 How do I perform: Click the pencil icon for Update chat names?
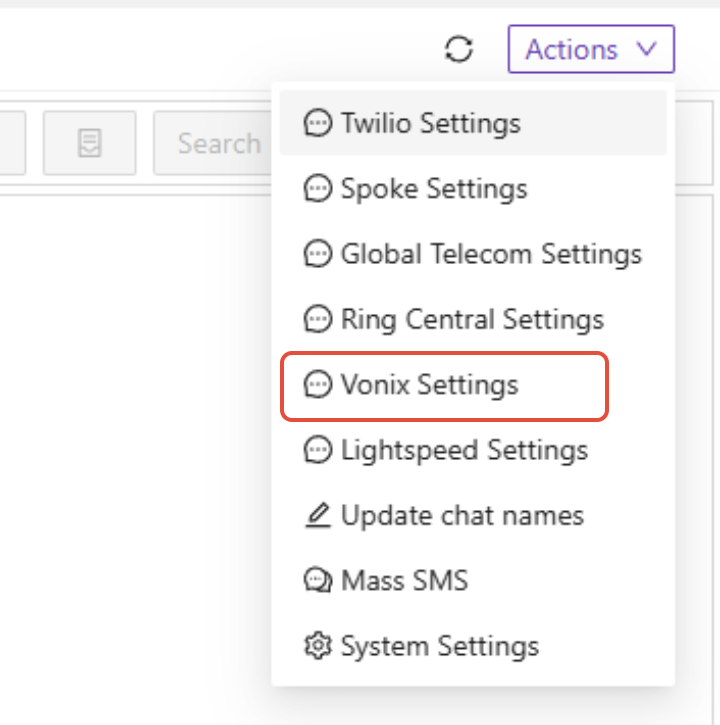318,515
